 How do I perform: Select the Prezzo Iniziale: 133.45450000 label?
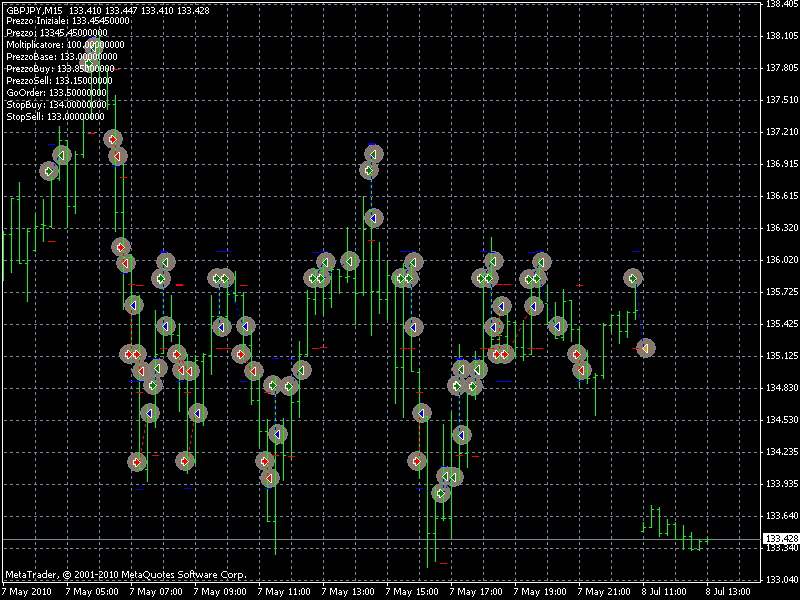pos(68,21)
